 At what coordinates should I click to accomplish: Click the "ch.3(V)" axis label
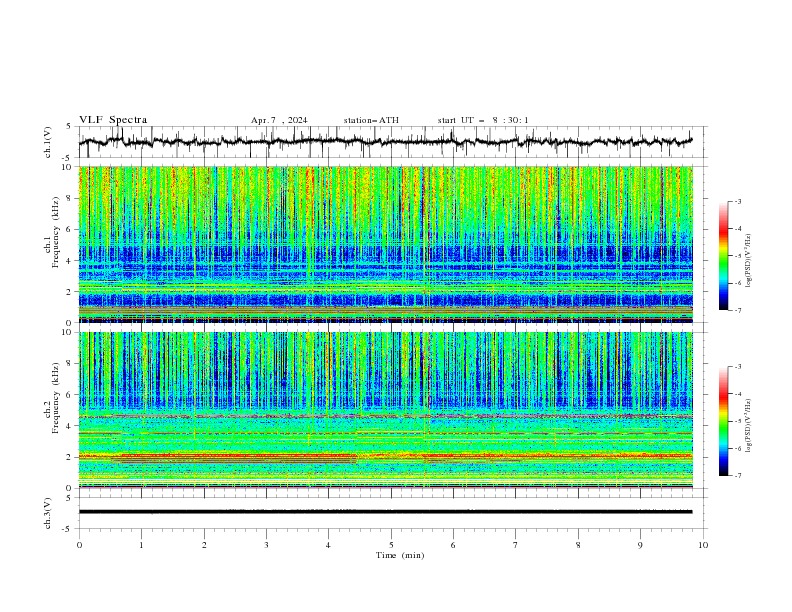(48, 513)
